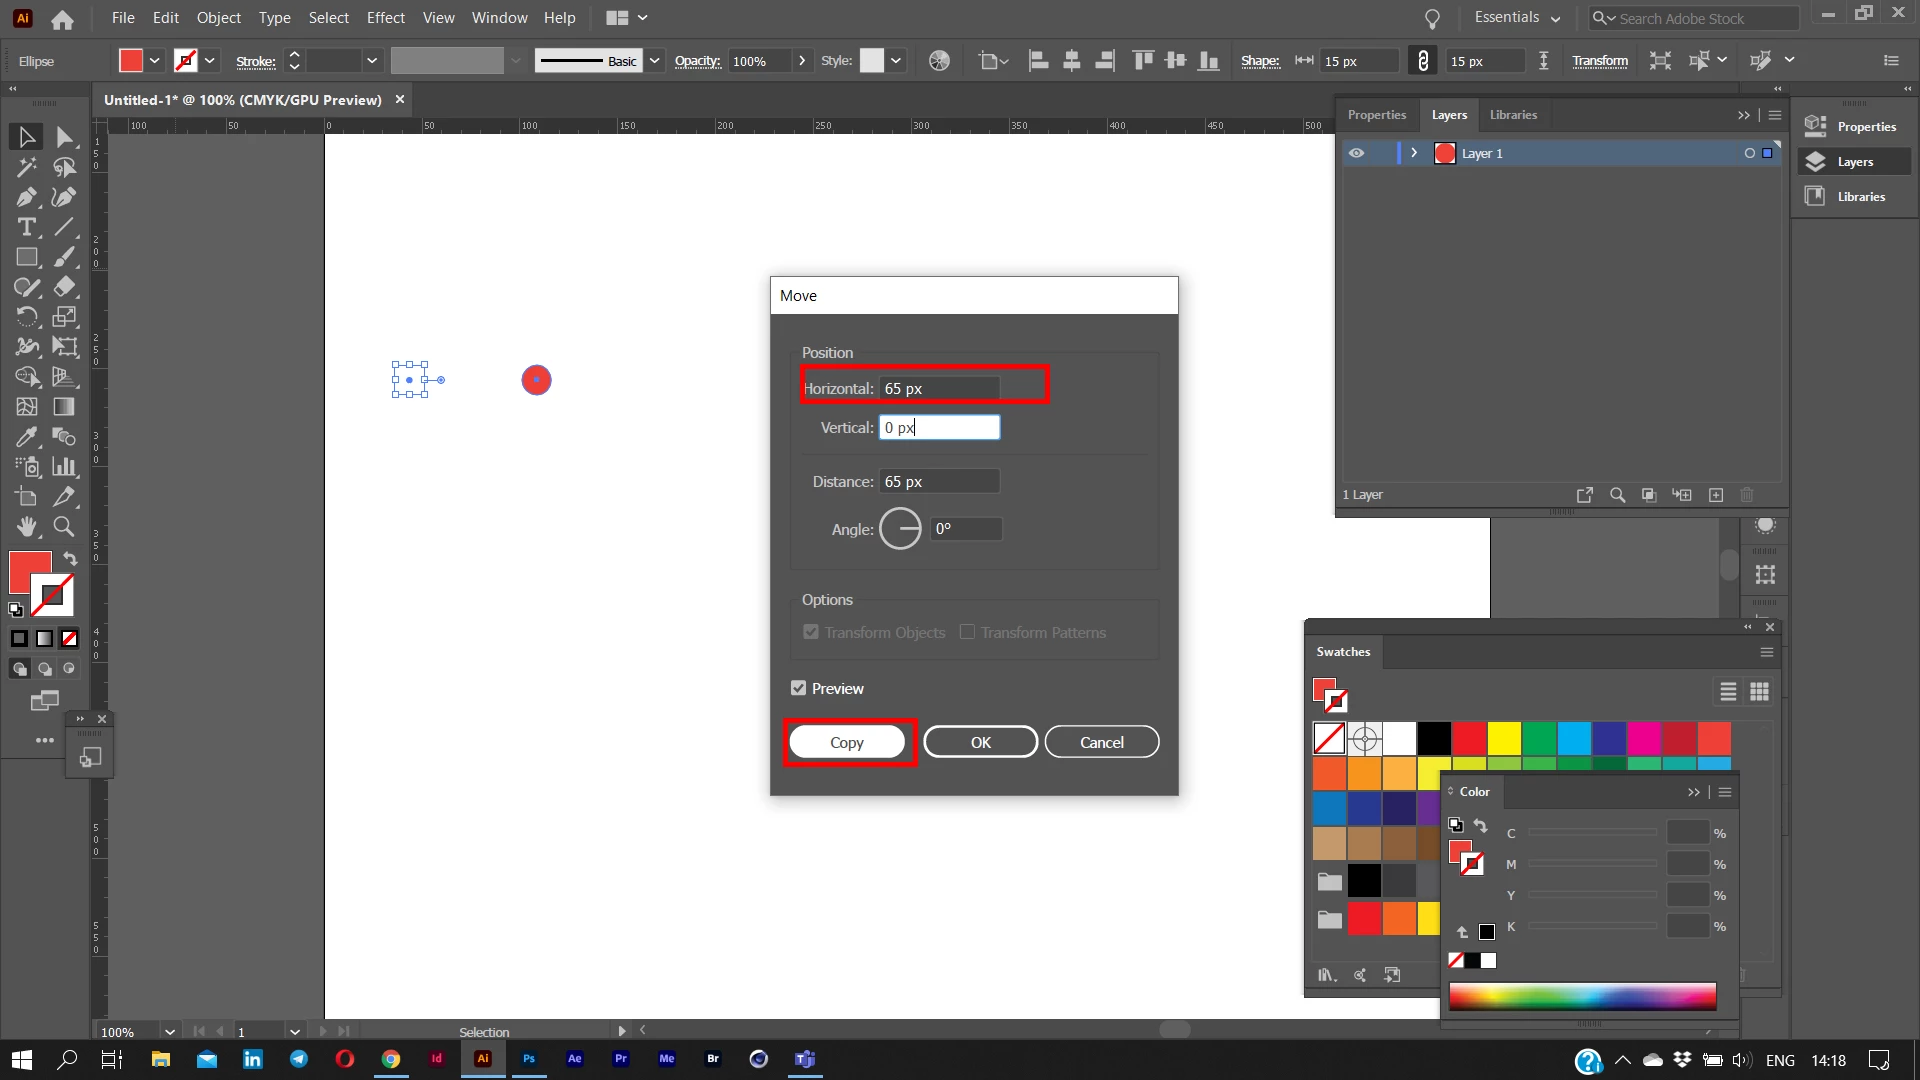Click the Horizontal position field
Screen dimensions: 1920x1080
(x=939, y=388)
